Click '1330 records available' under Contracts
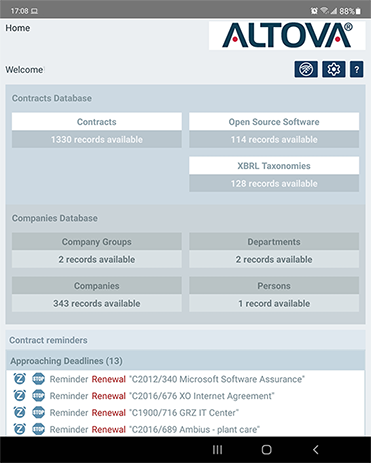Screen dimensions: 371x463 pyautogui.click(x=97, y=139)
